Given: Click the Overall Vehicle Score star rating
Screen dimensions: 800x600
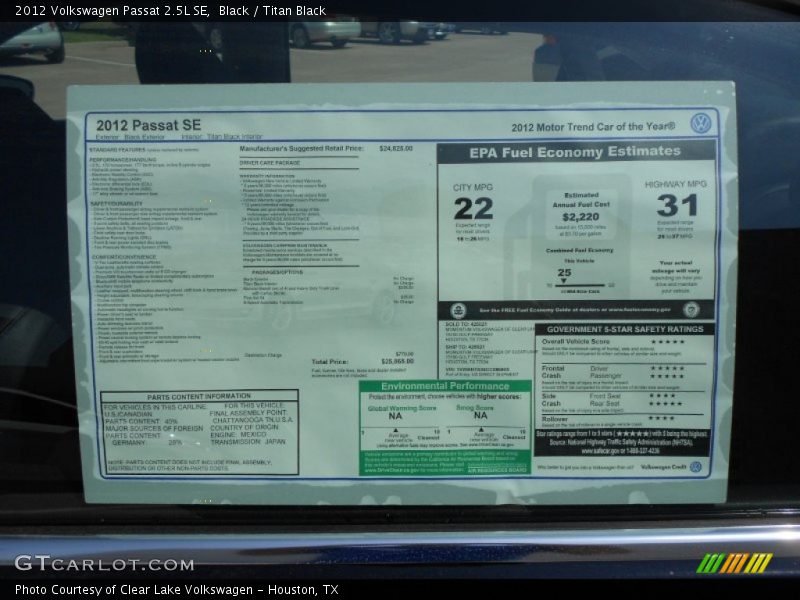Looking at the screenshot, I should coord(668,342).
